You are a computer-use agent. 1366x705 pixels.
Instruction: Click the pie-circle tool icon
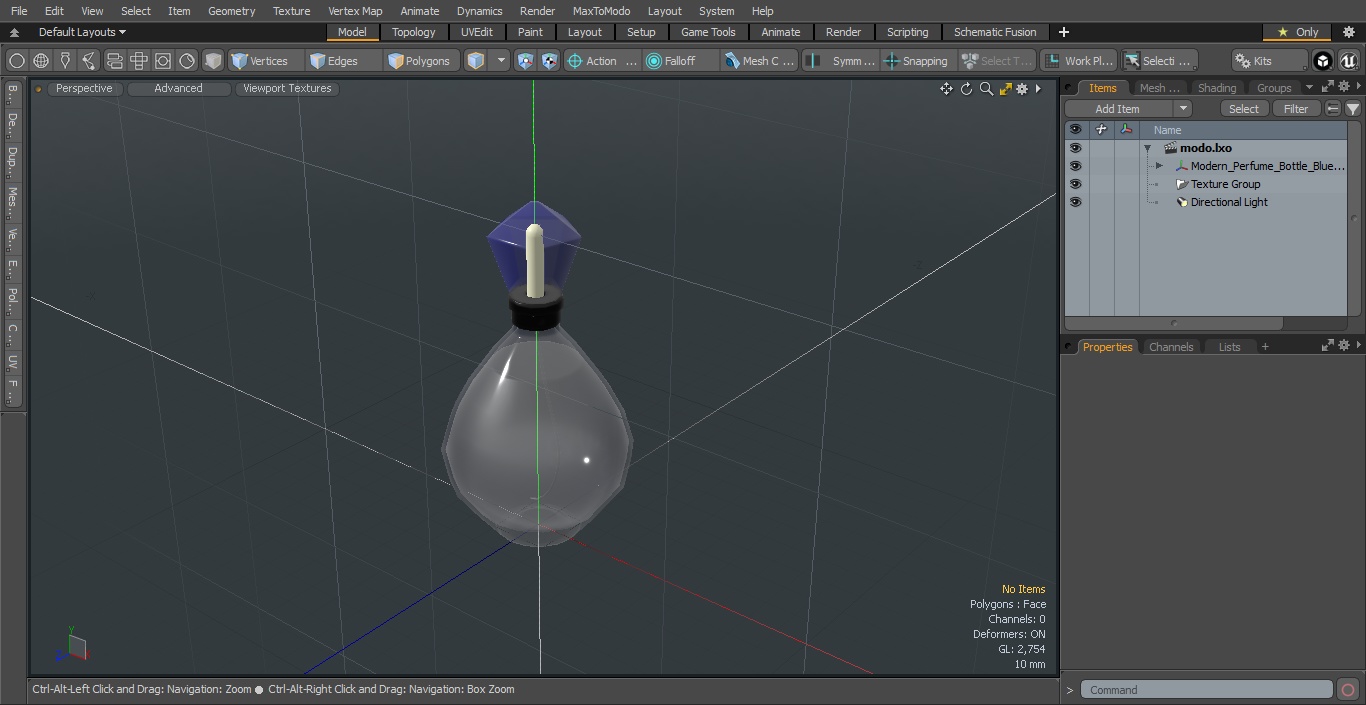(x=187, y=61)
